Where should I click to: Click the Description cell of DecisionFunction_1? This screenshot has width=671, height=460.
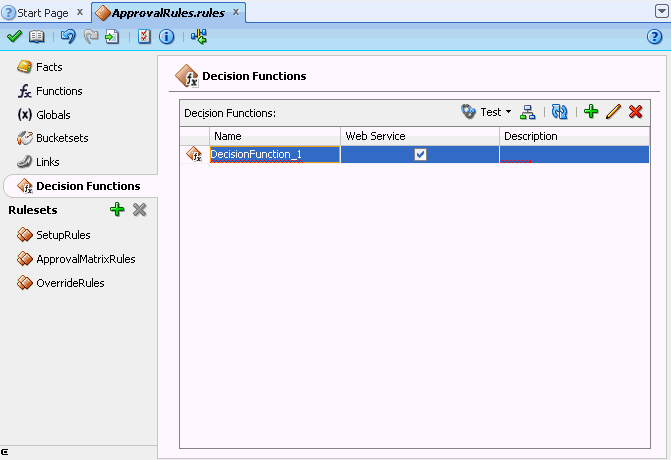[574, 154]
